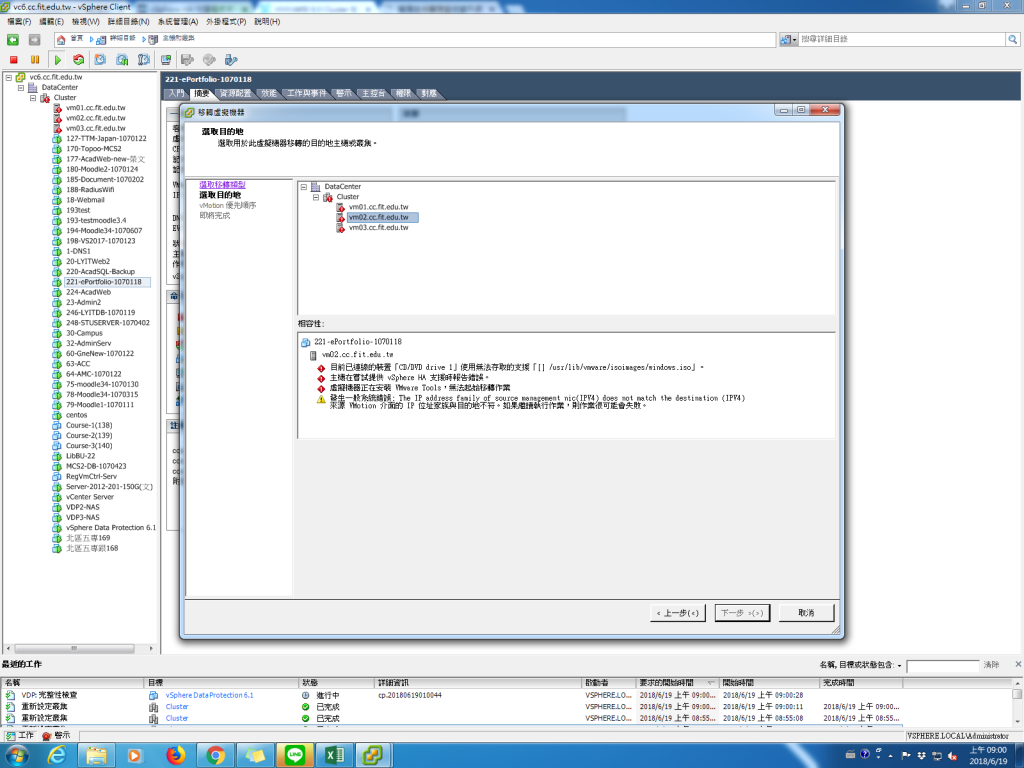
Task: Select vm02.cc.fit.edu.tw host in dialog
Action: pyautogui.click(x=378, y=217)
